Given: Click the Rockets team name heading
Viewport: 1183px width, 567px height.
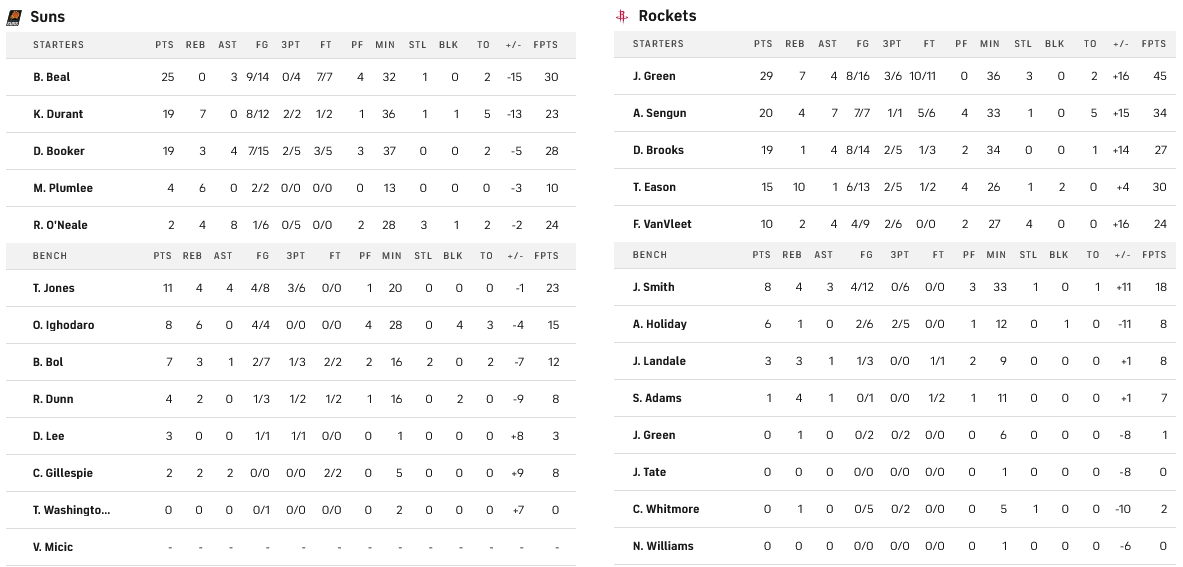Looking at the screenshot, I should tap(667, 16).
